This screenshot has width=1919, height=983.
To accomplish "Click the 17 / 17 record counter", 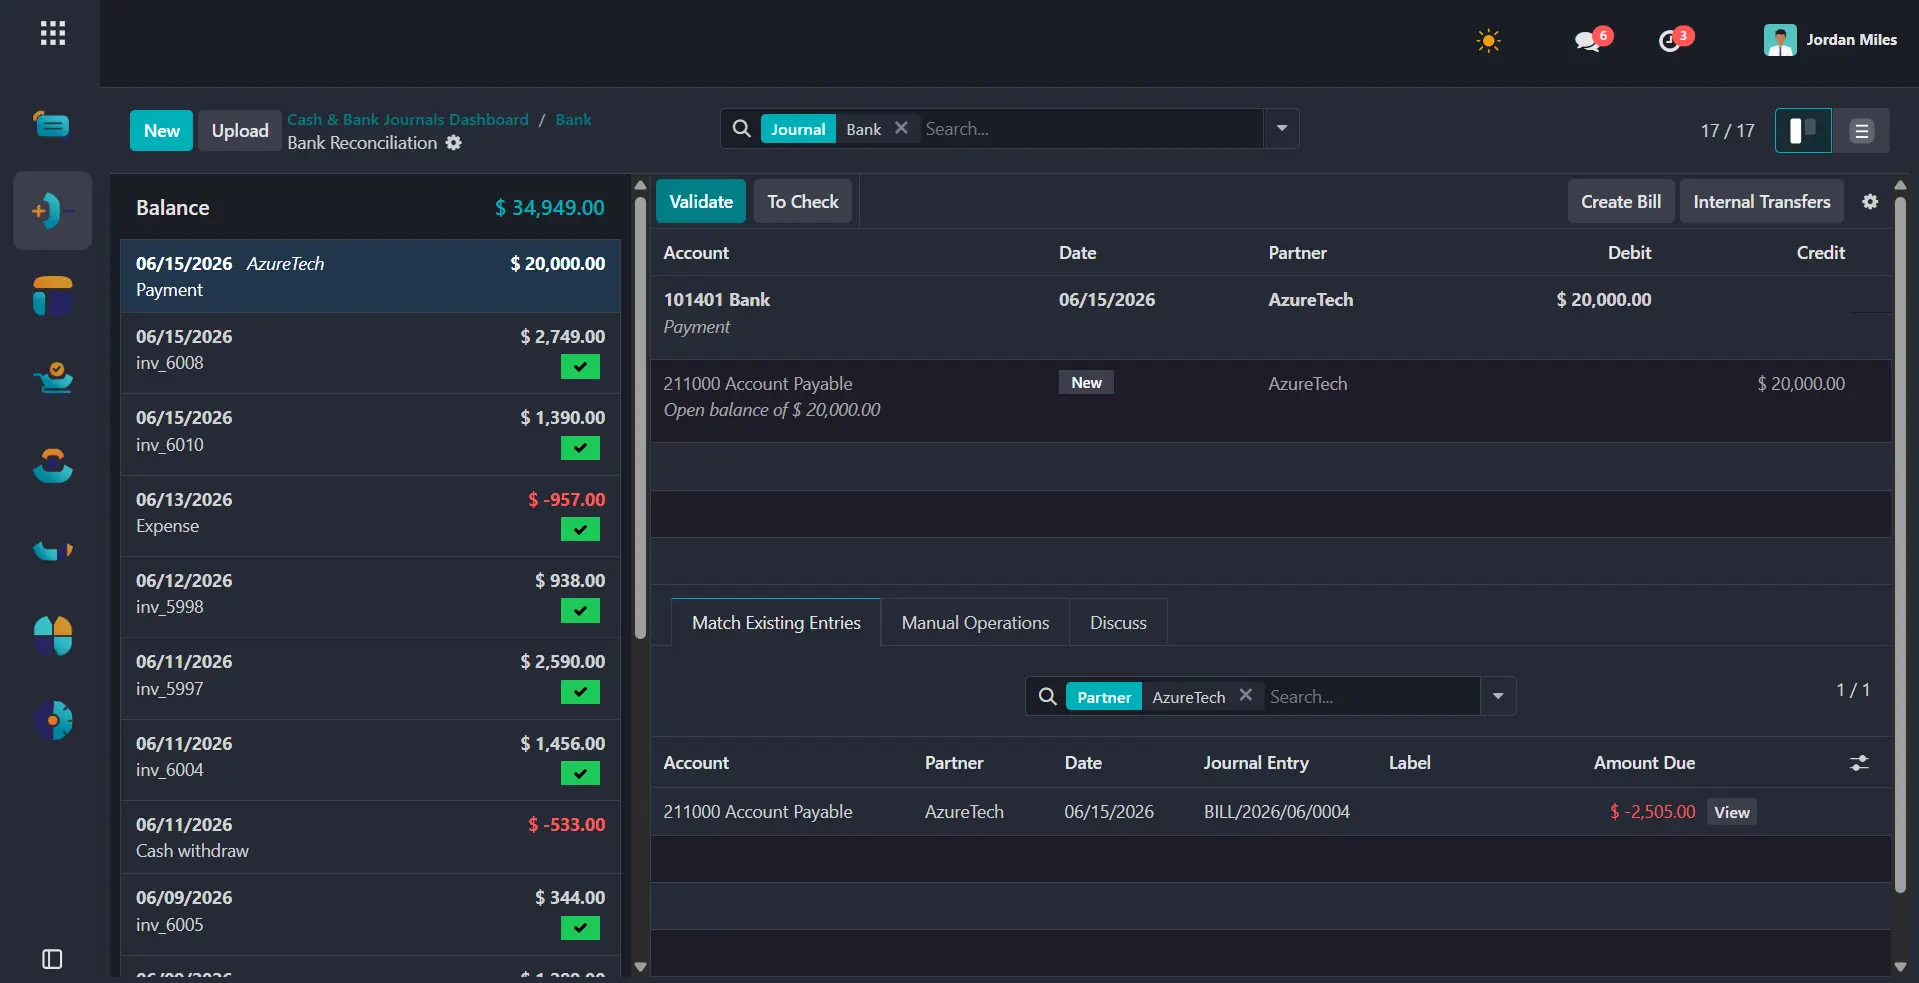I will pos(1727,131).
